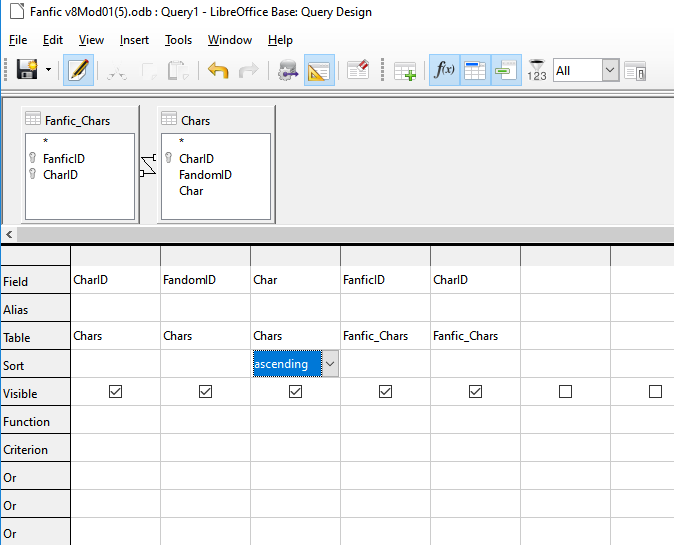Screen dimensions: 674x545
Task: Toggle the Table Name row icon
Action: tap(475, 71)
